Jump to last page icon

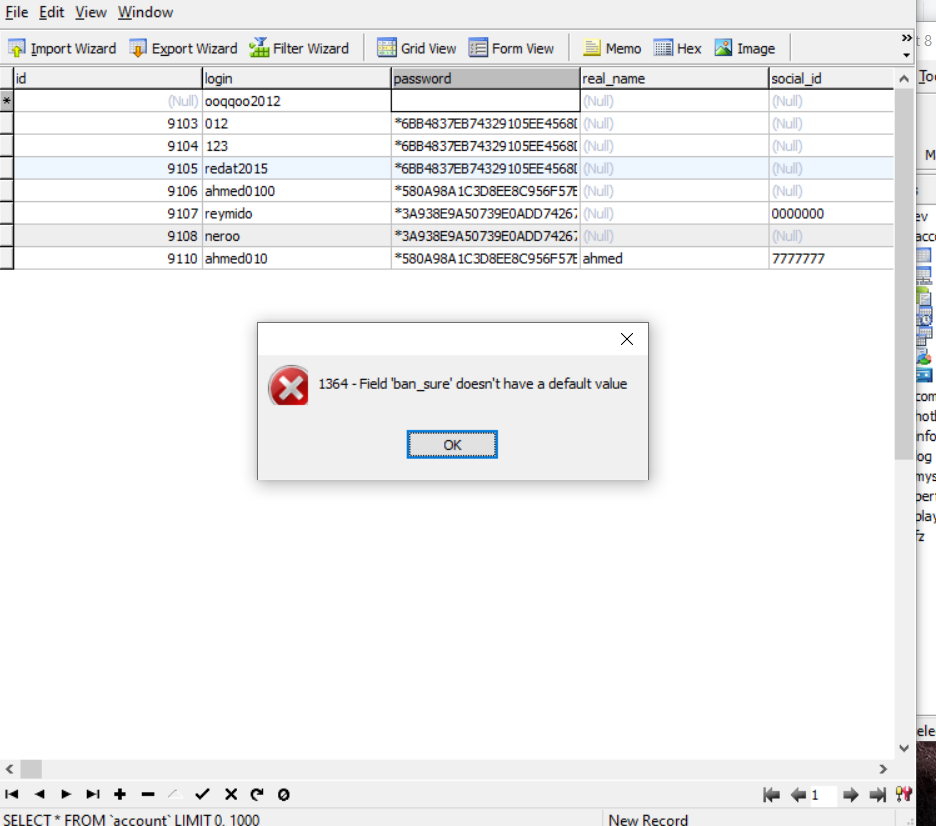click(x=878, y=795)
